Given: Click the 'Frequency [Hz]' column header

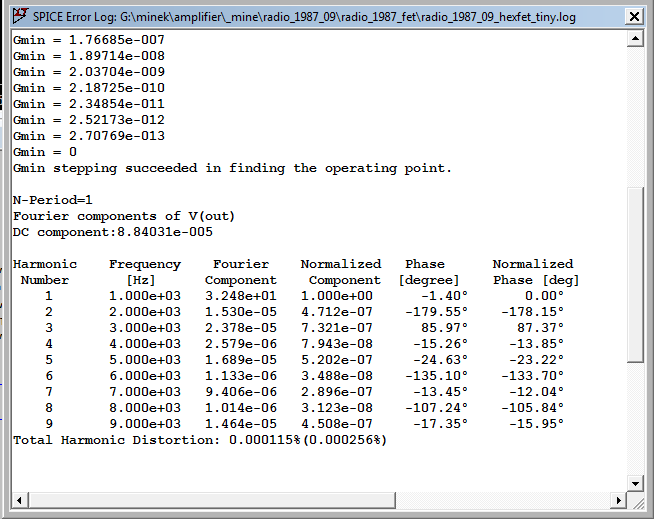Looking at the screenshot, I should (x=145, y=272).
